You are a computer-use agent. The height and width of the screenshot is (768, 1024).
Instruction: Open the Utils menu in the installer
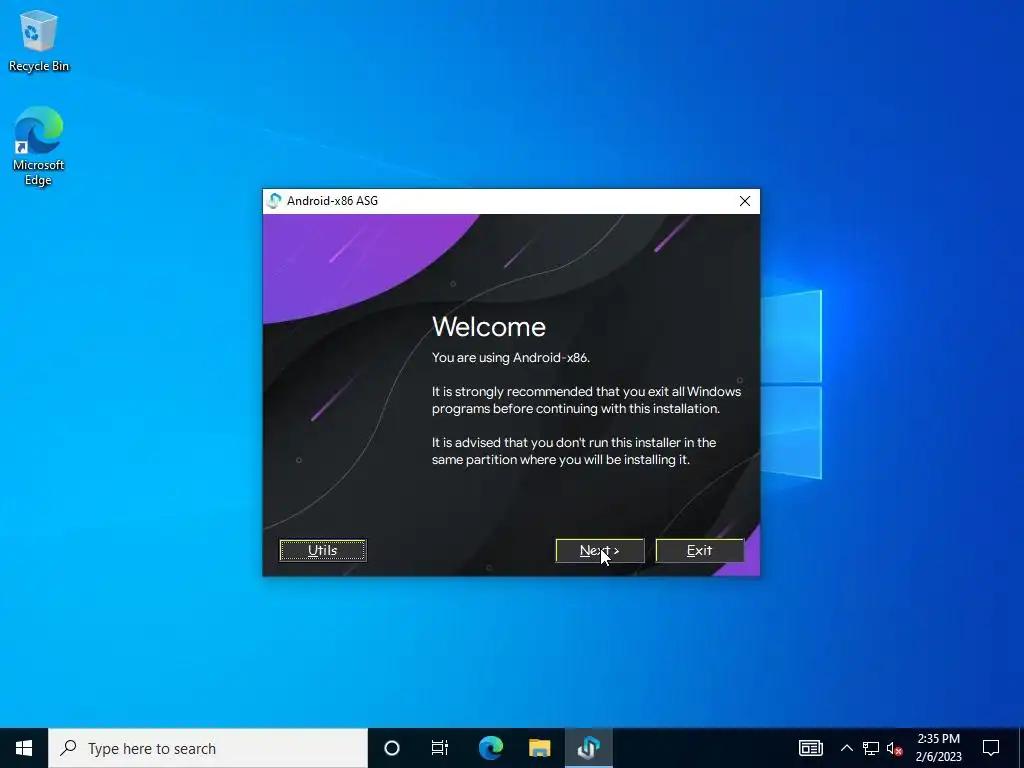click(x=323, y=550)
